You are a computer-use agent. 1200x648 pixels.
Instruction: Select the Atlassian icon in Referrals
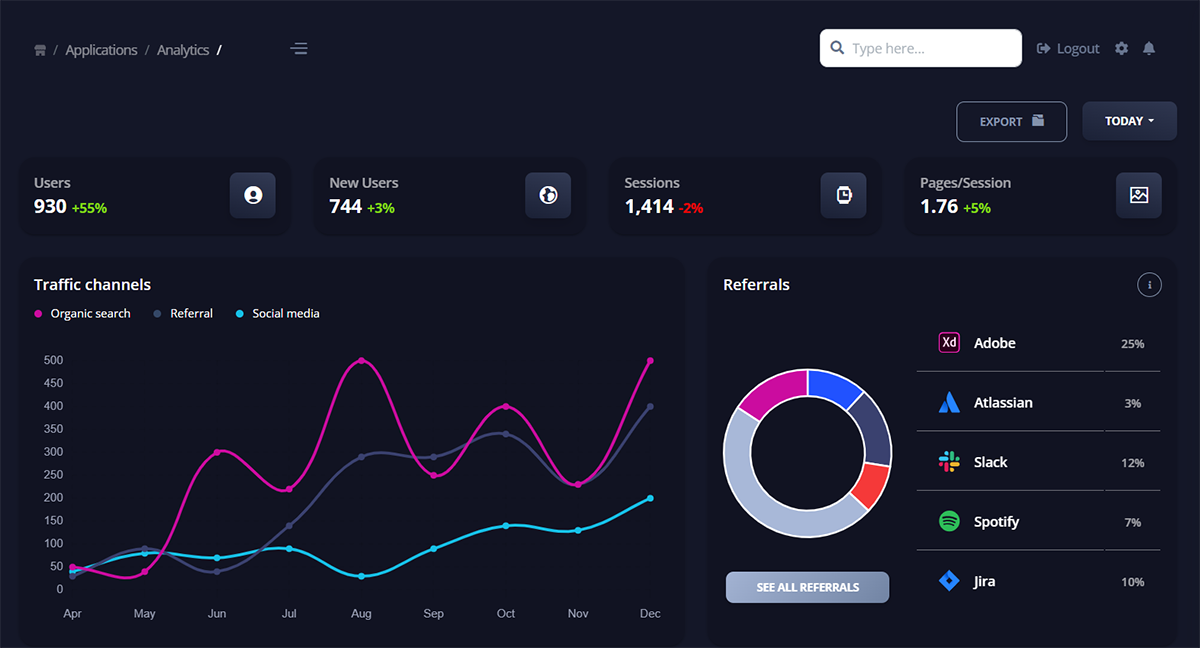click(948, 402)
